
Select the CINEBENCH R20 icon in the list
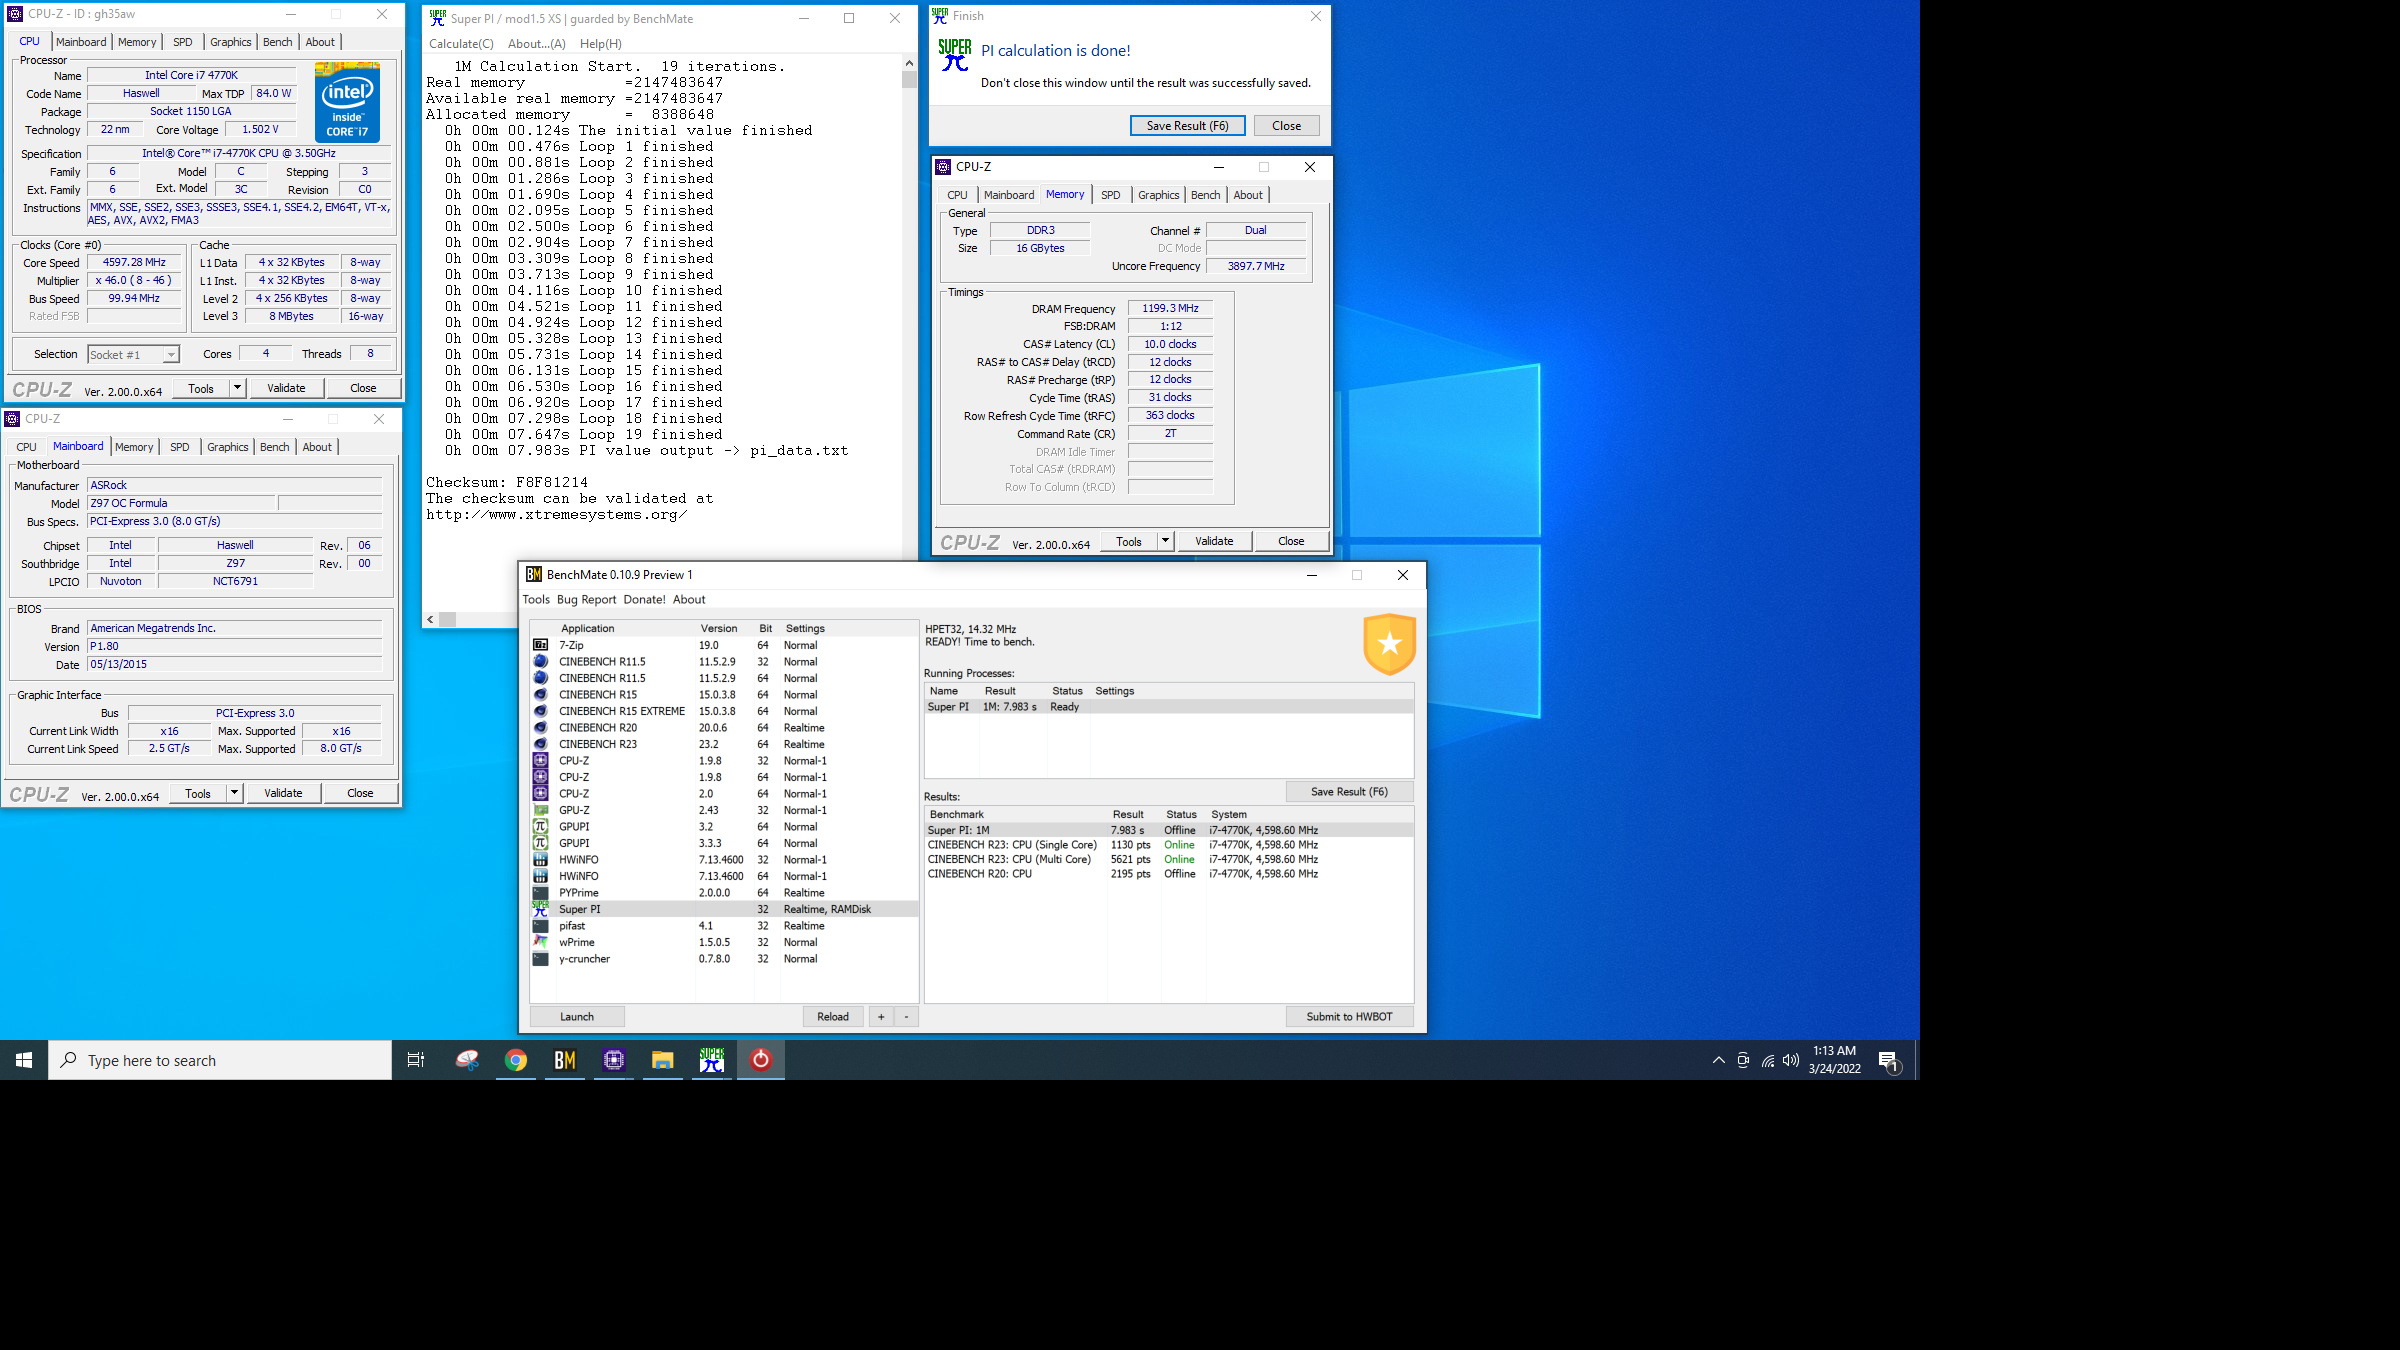540,727
